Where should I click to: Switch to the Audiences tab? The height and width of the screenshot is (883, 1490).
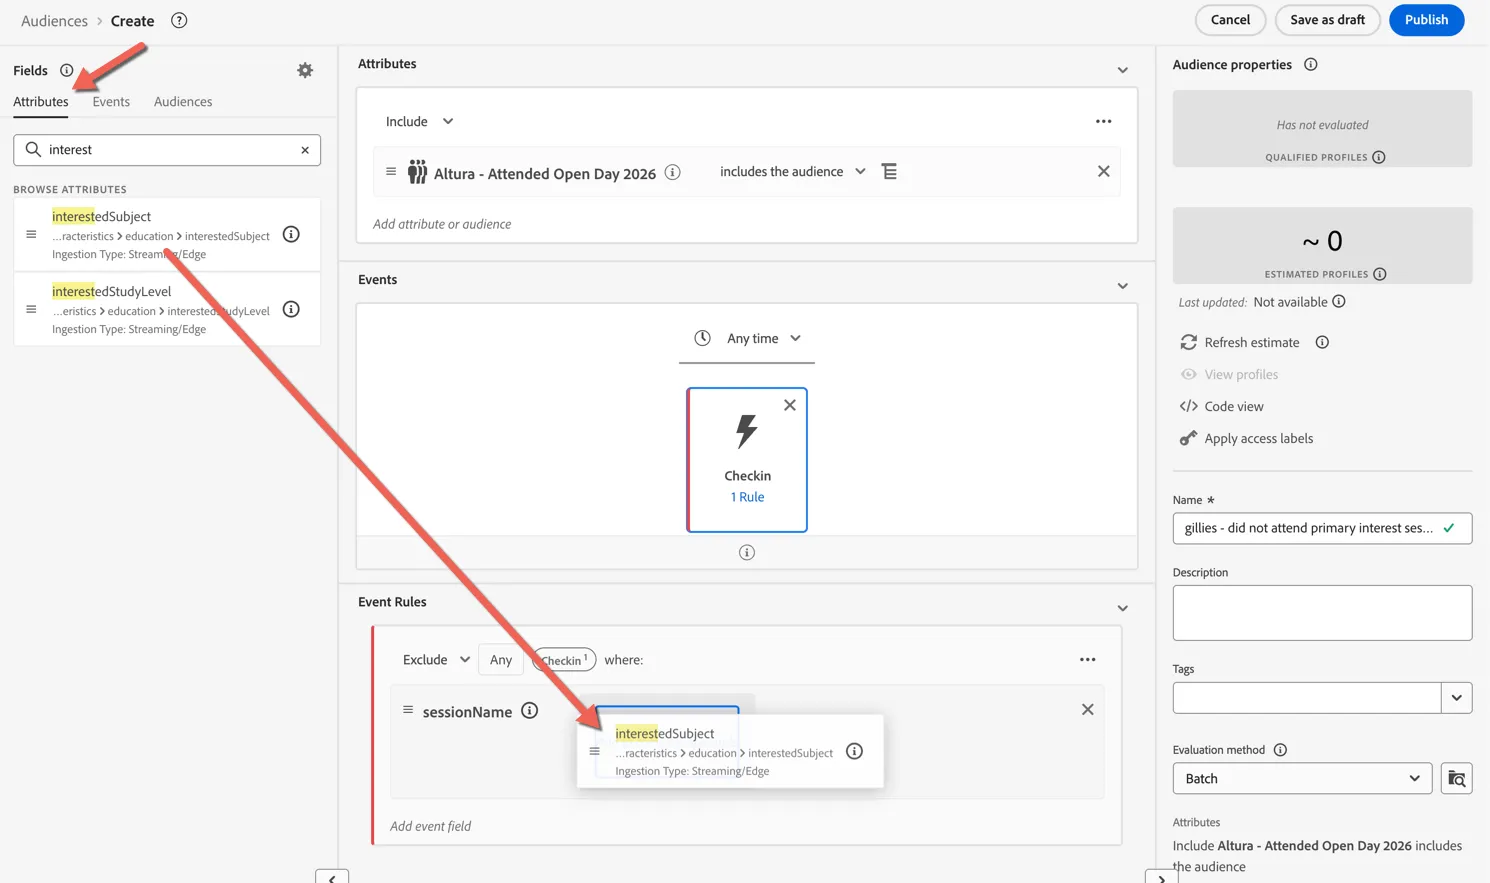pos(183,101)
